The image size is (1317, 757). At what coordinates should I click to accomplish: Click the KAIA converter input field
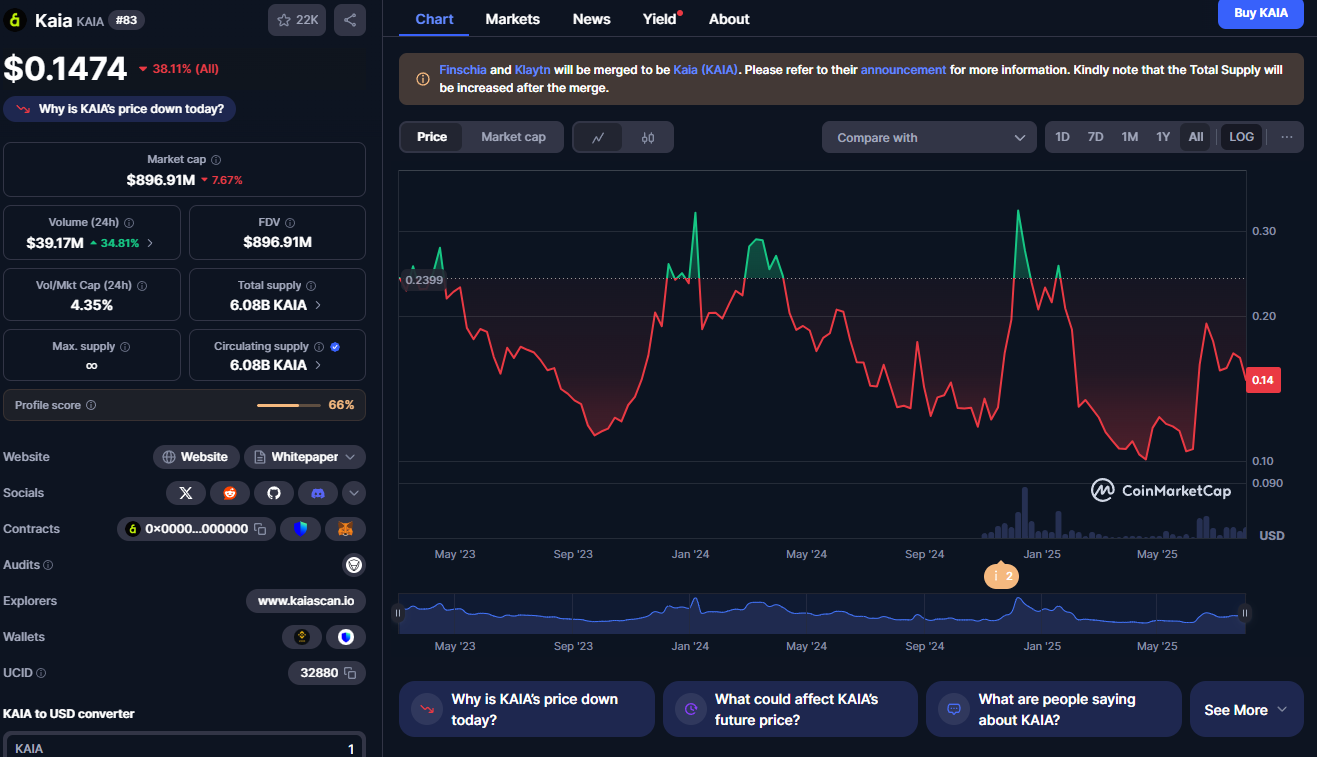pos(184,748)
